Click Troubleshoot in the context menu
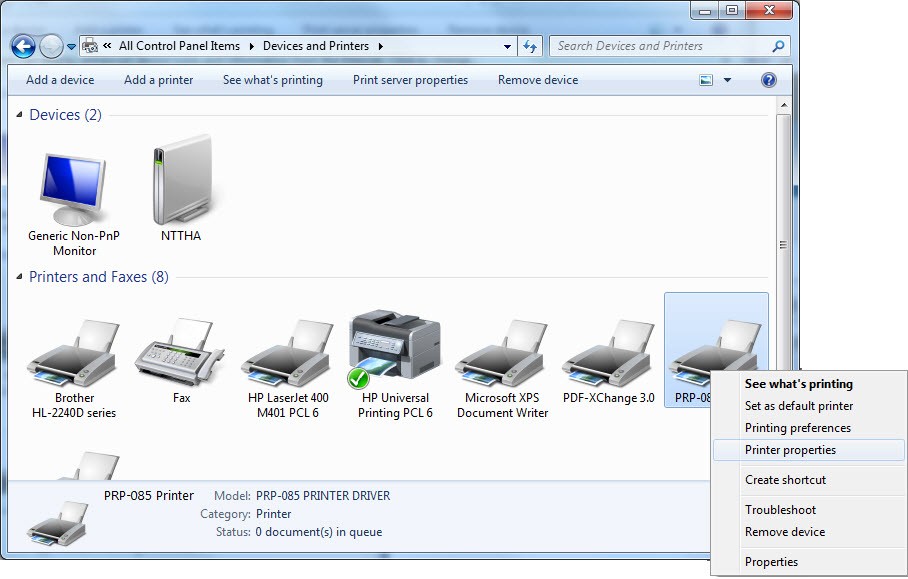 (780, 510)
